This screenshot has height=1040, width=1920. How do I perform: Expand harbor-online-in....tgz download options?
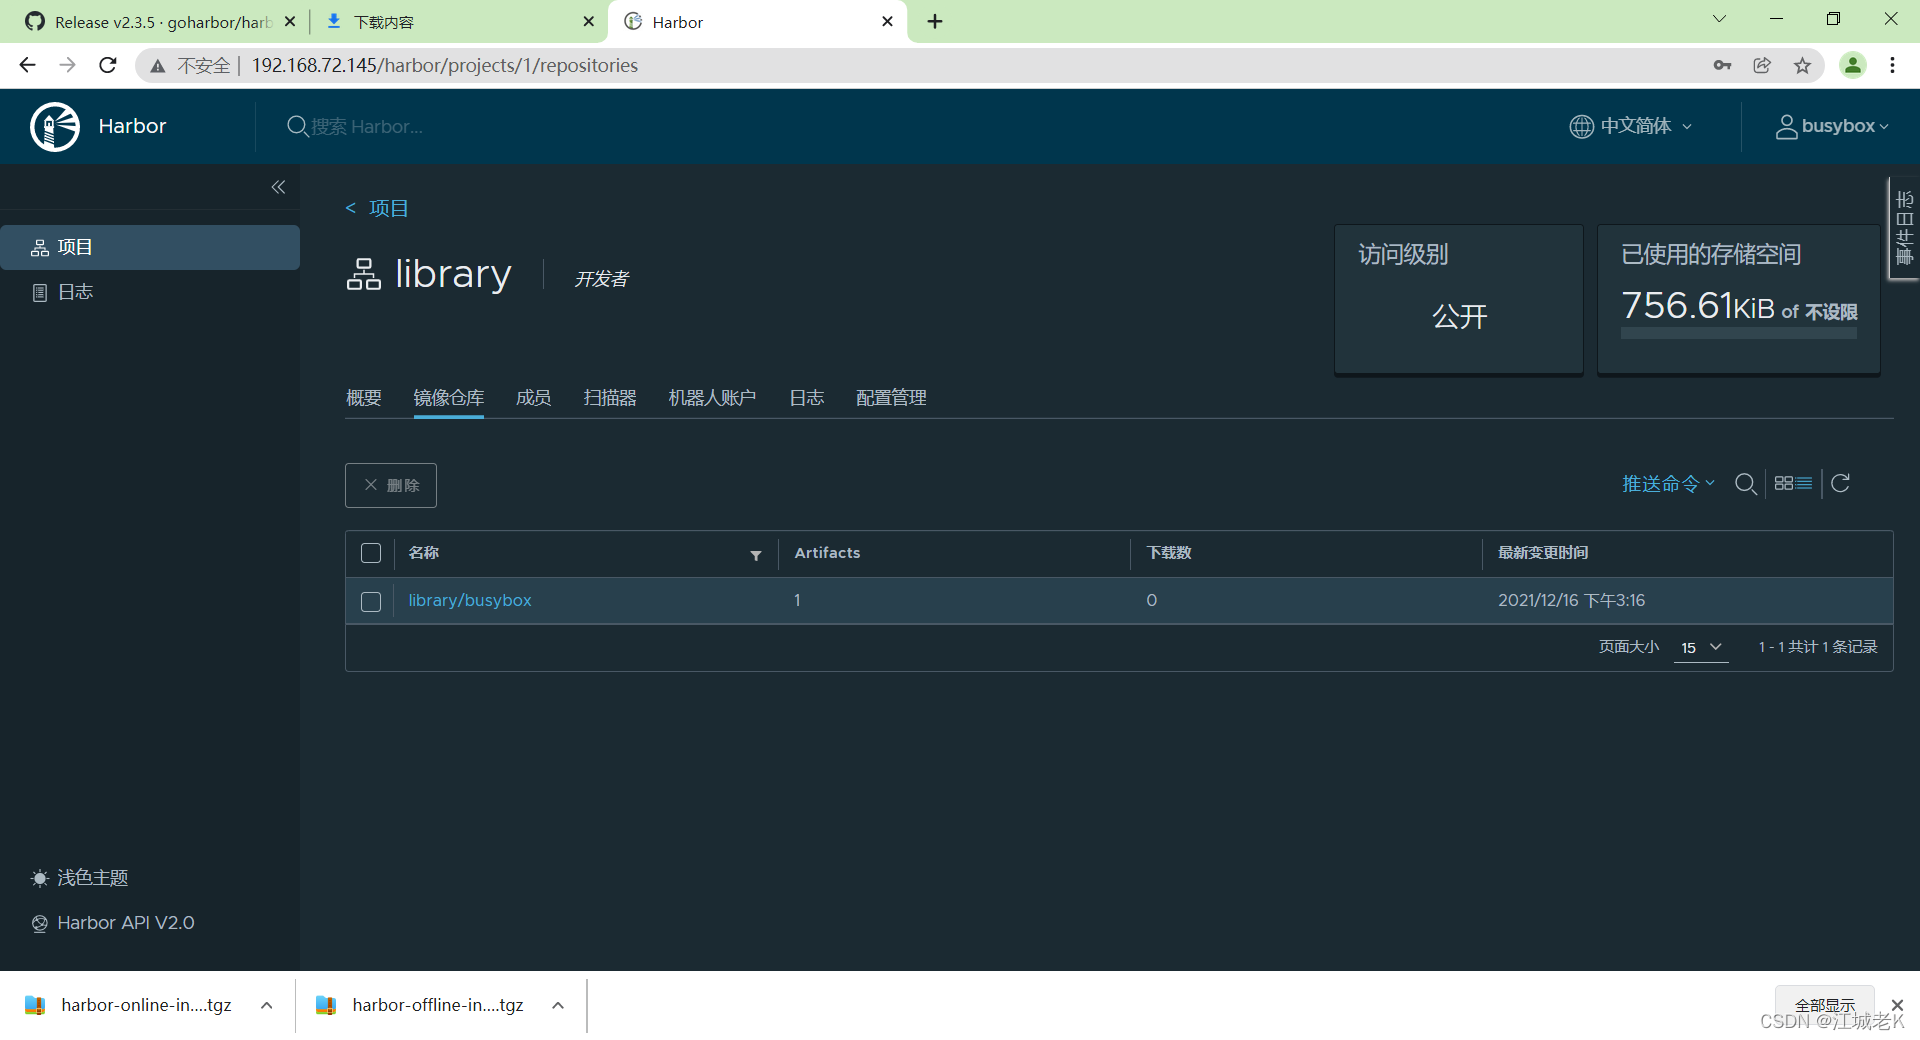pyautogui.click(x=266, y=1005)
